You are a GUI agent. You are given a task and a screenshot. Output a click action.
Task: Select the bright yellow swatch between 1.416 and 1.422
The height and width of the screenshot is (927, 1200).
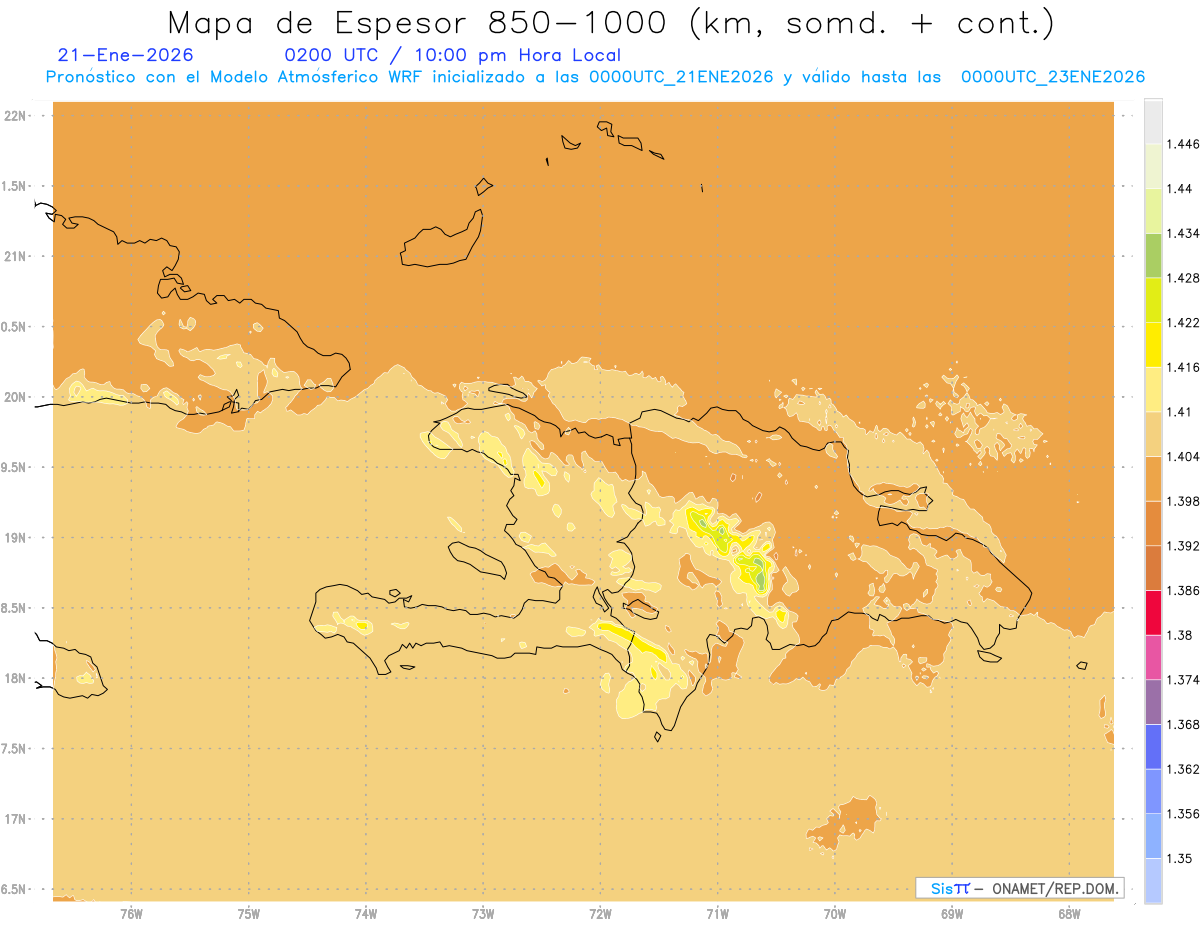1153,345
